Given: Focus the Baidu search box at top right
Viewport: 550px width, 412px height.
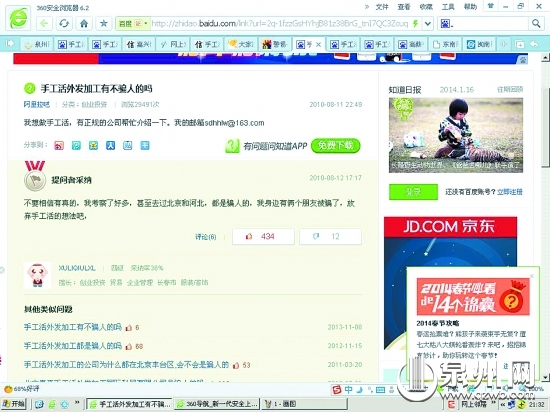Looking at the screenshot, I should coord(489,23).
